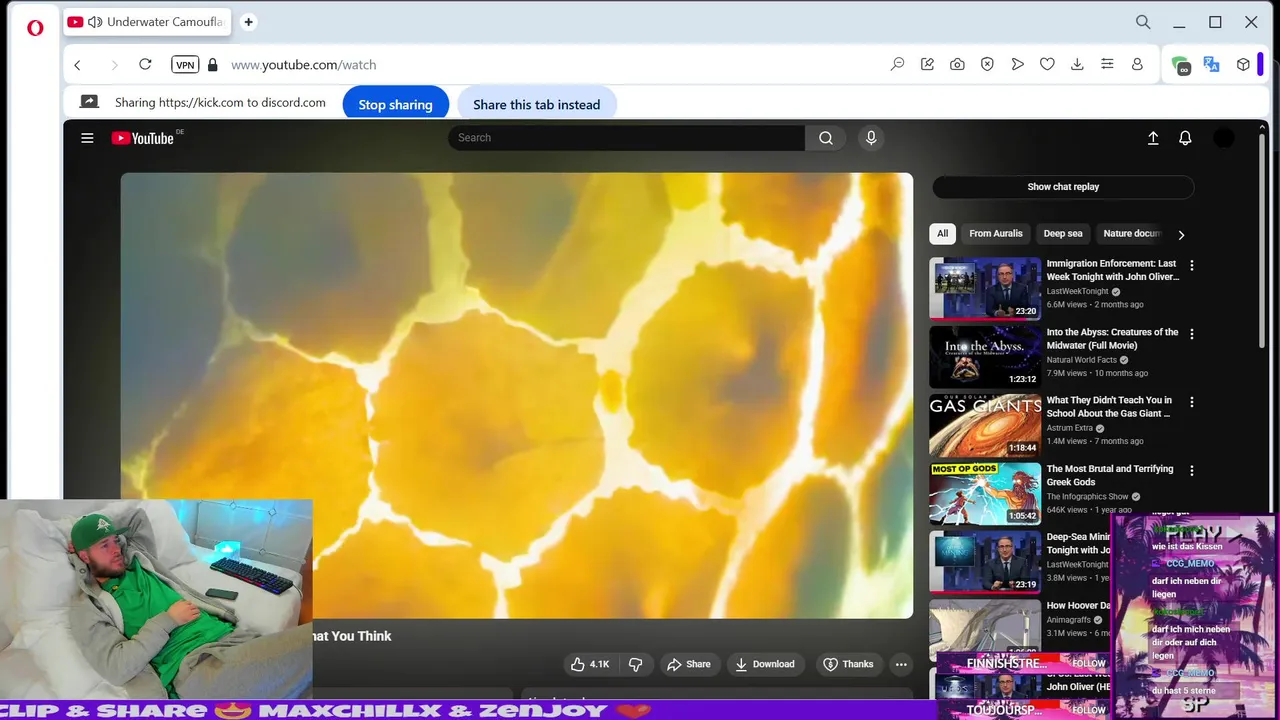
Task: Select the From Auralis chip
Action: (x=996, y=233)
